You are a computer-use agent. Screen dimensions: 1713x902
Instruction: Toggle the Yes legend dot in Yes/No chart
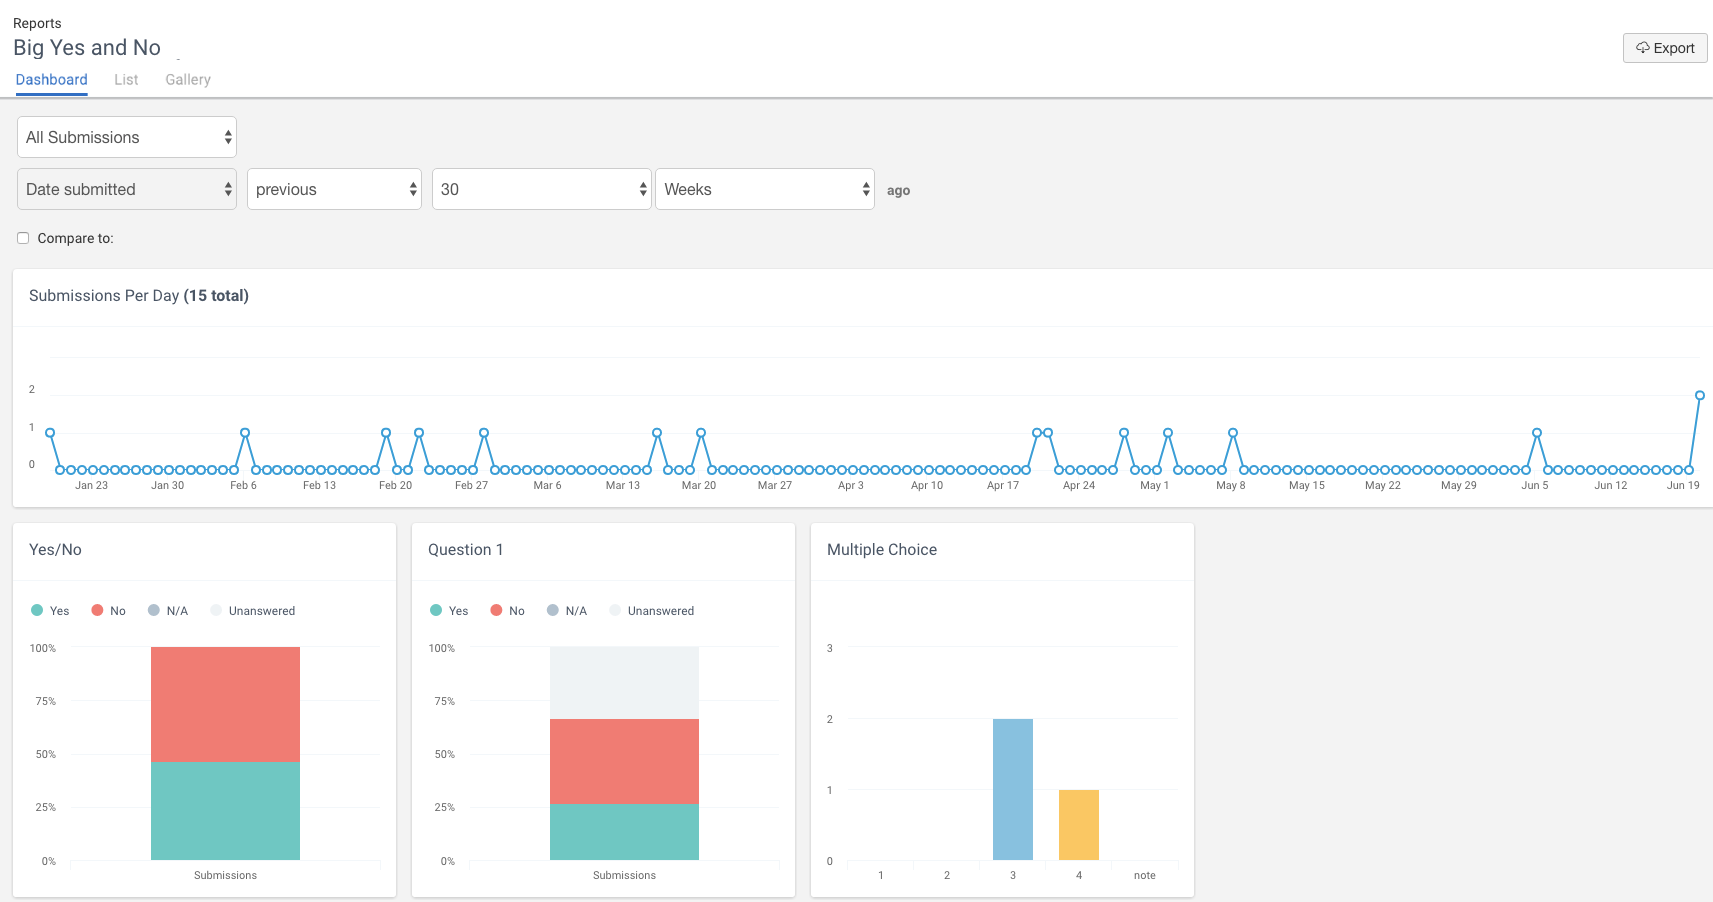(37, 610)
